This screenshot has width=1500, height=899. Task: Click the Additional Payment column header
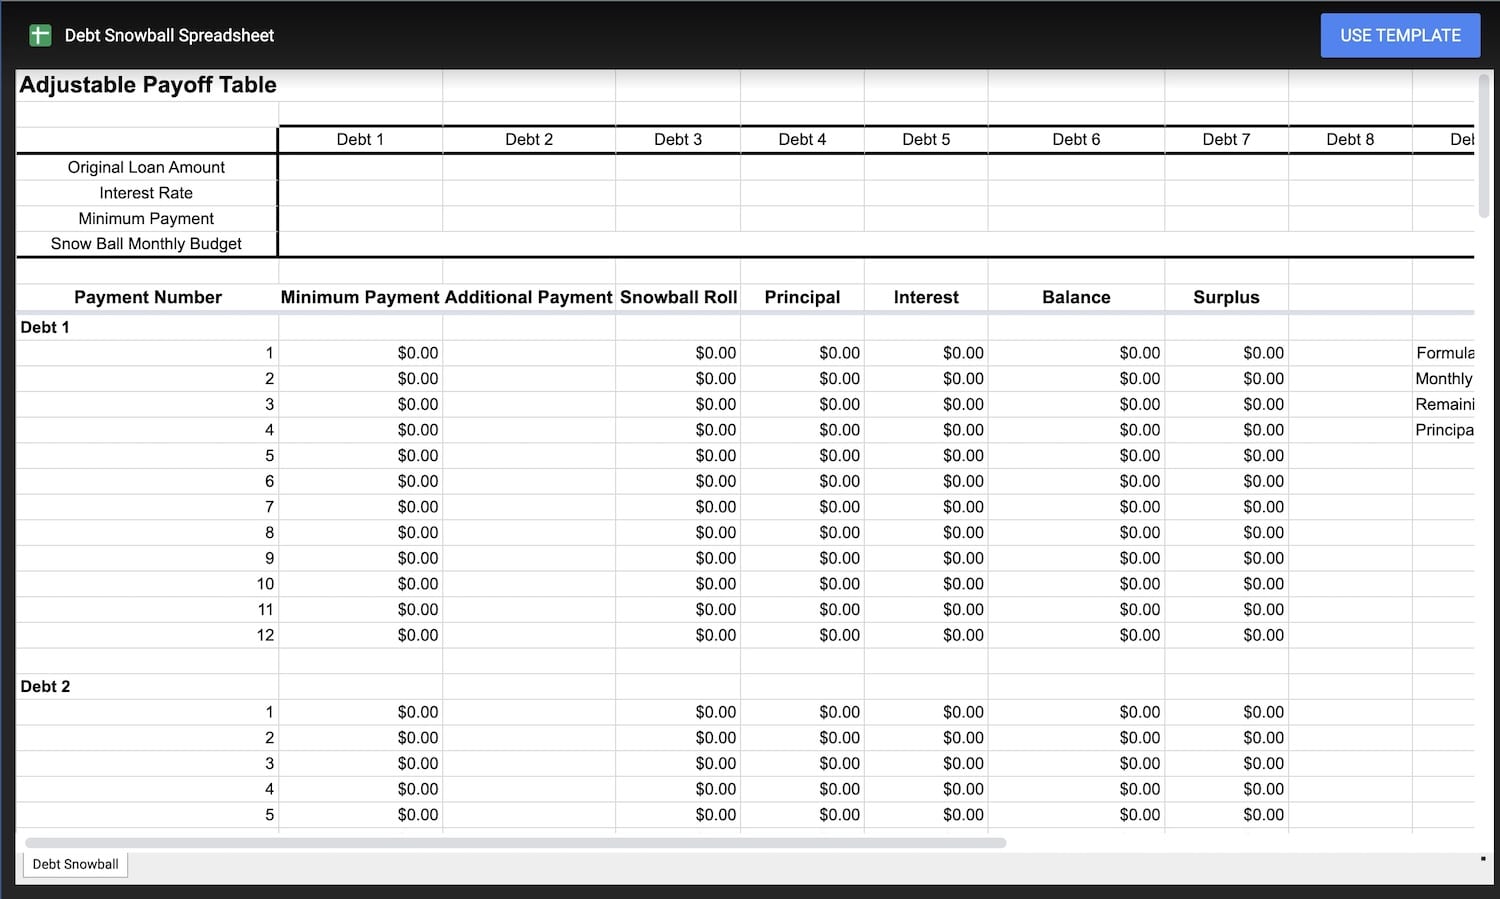529,297
